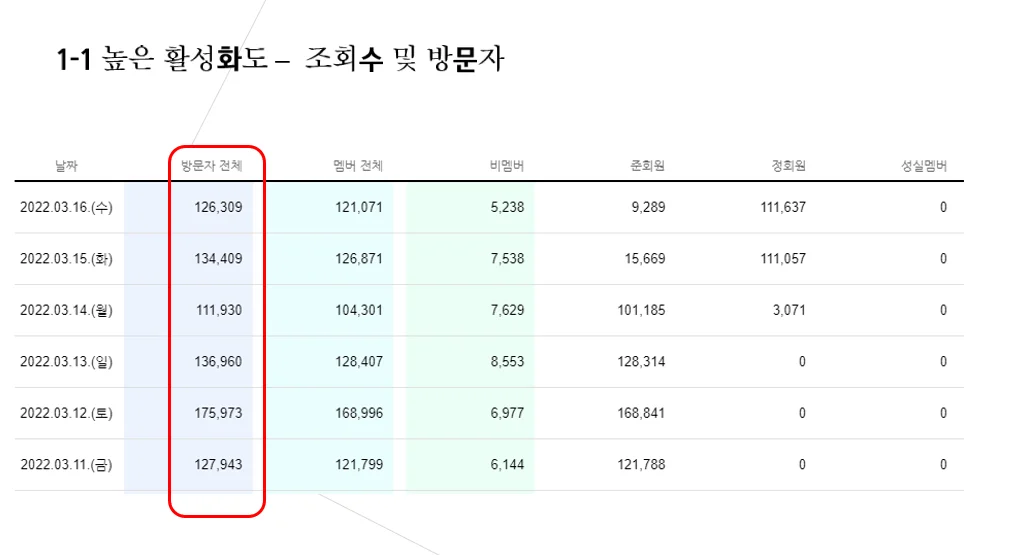
Task: Select the 정회원 column header
Action: (x=788, y=166)
